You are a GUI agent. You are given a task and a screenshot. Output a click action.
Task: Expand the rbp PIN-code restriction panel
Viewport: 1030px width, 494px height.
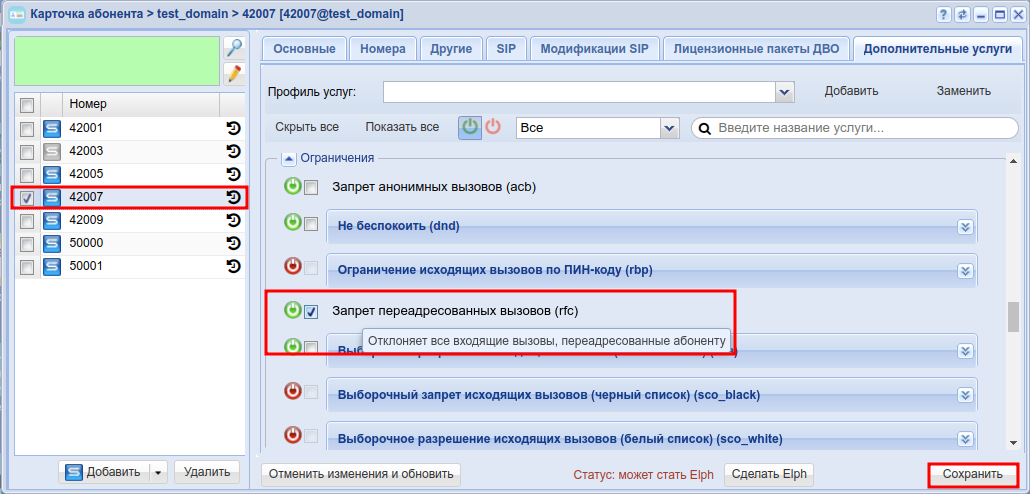click(x=964, y=271)
